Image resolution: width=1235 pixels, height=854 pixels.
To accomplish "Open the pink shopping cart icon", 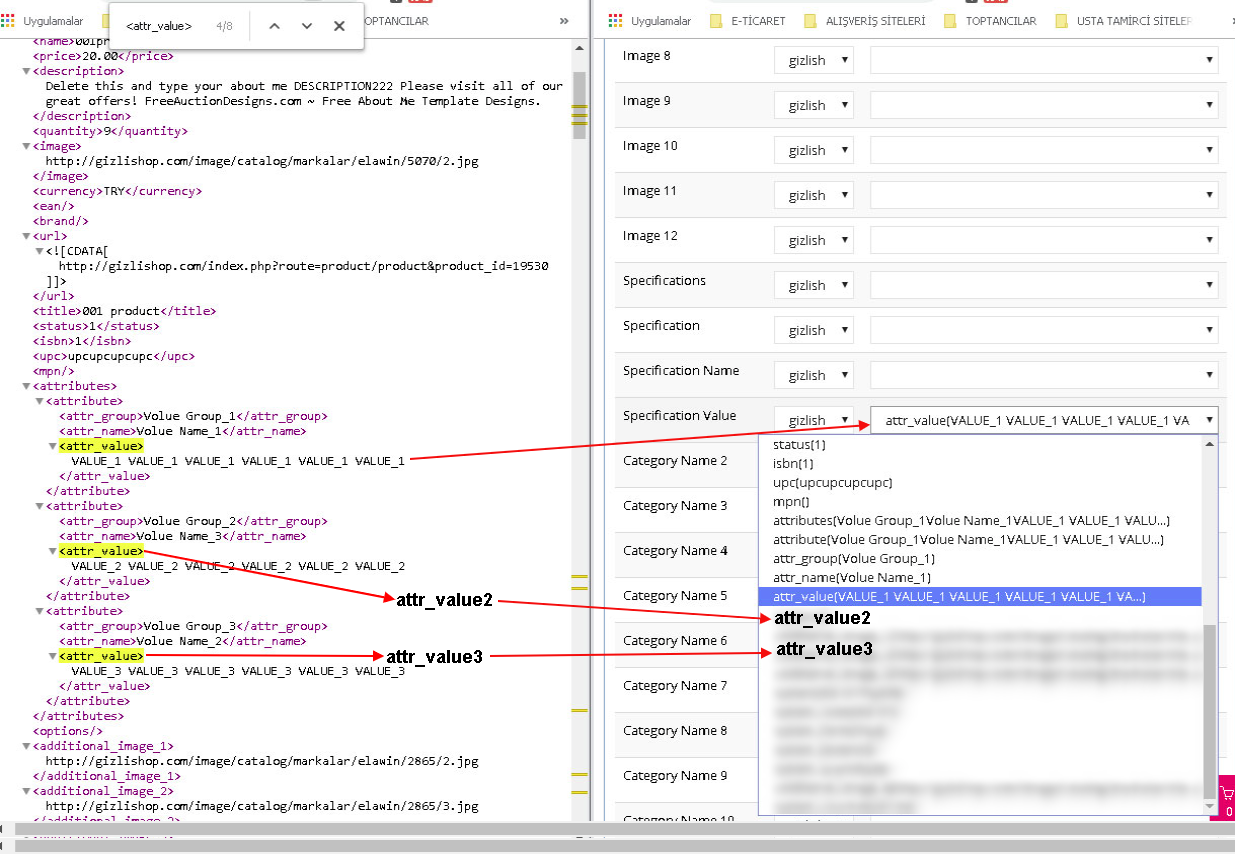I will pyautogui.click(x=1228, y=798).
